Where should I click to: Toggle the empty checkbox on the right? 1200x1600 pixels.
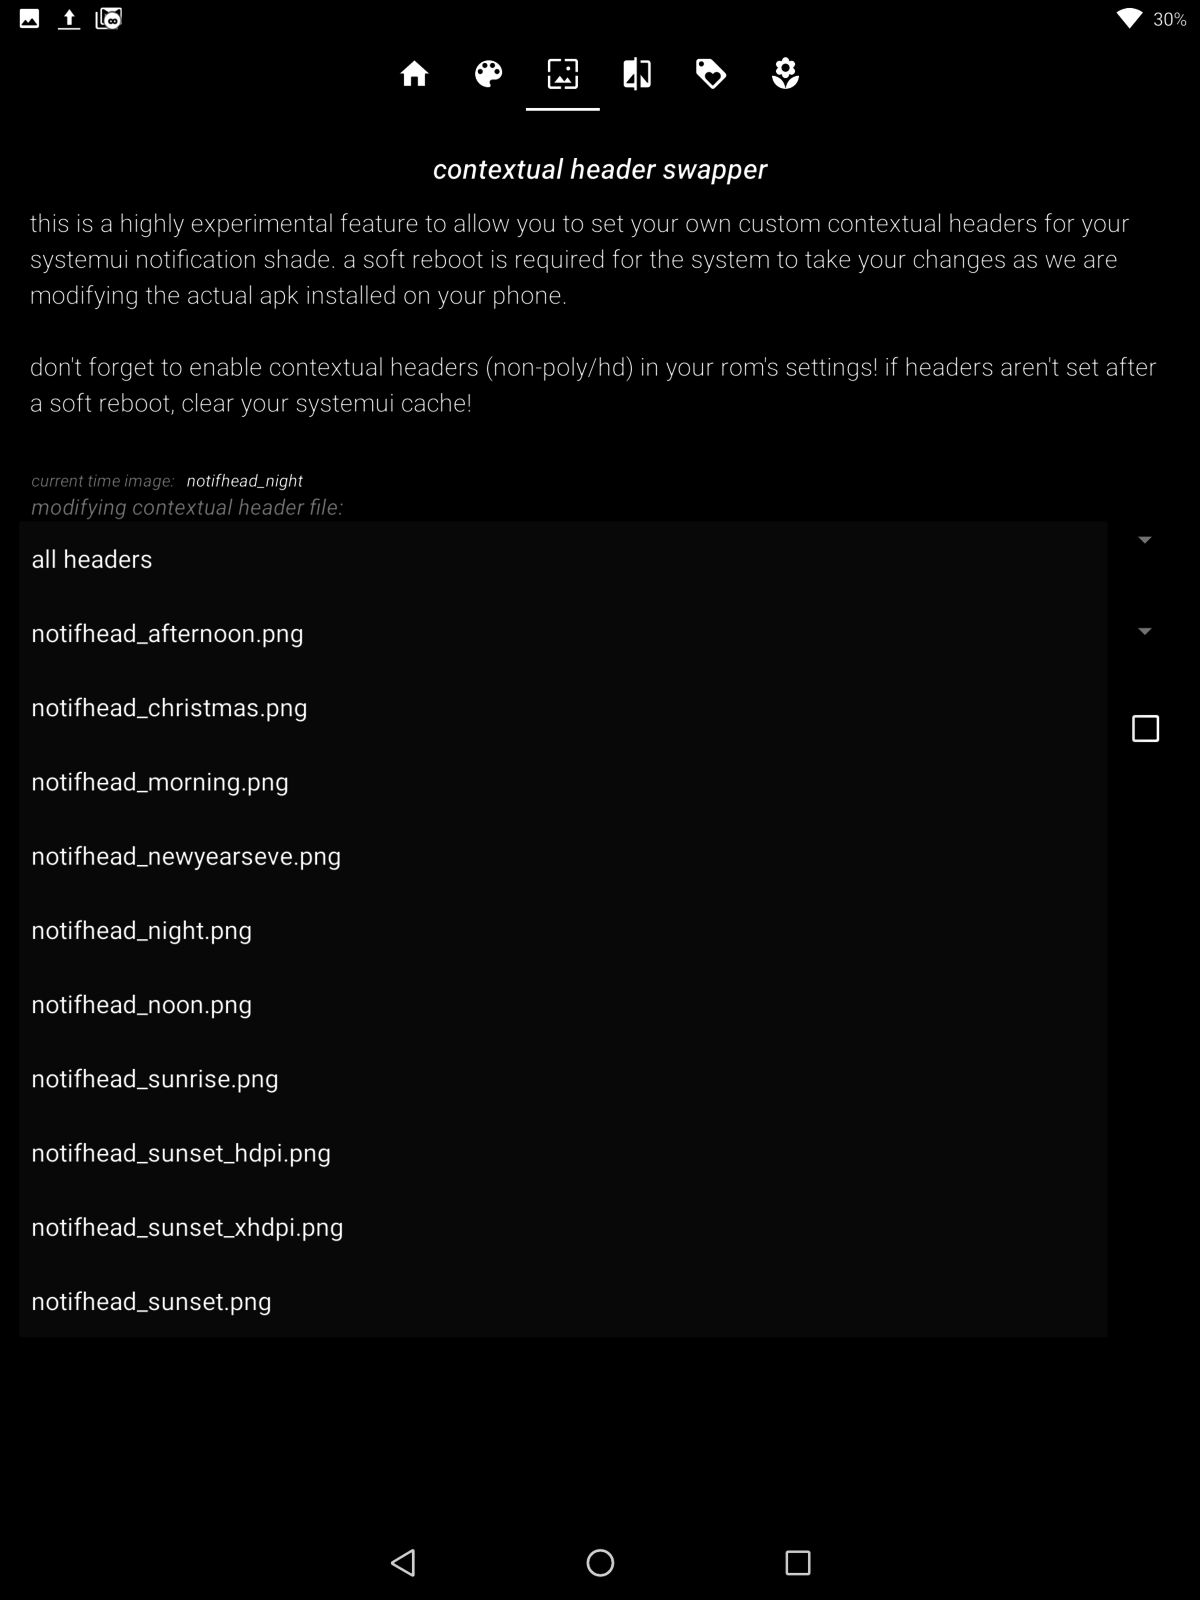(x=1145, y=728)
